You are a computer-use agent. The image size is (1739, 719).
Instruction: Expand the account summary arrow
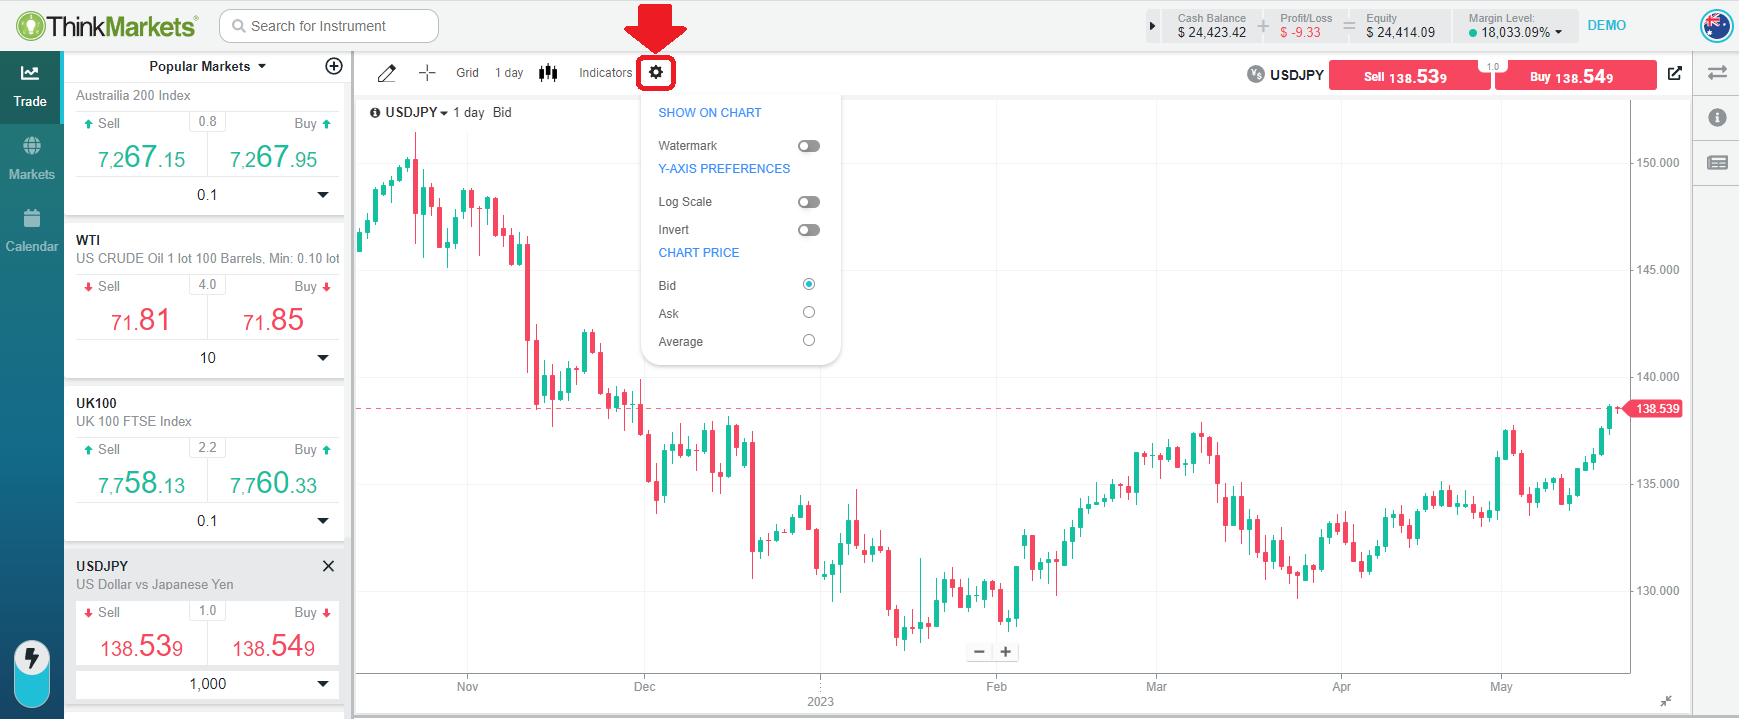[1152, 26]
